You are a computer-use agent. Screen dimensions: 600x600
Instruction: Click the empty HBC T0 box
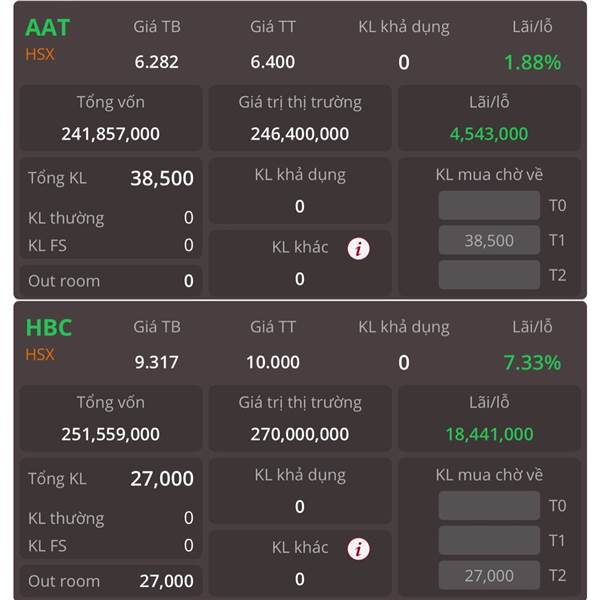click(x=489, y=505)
